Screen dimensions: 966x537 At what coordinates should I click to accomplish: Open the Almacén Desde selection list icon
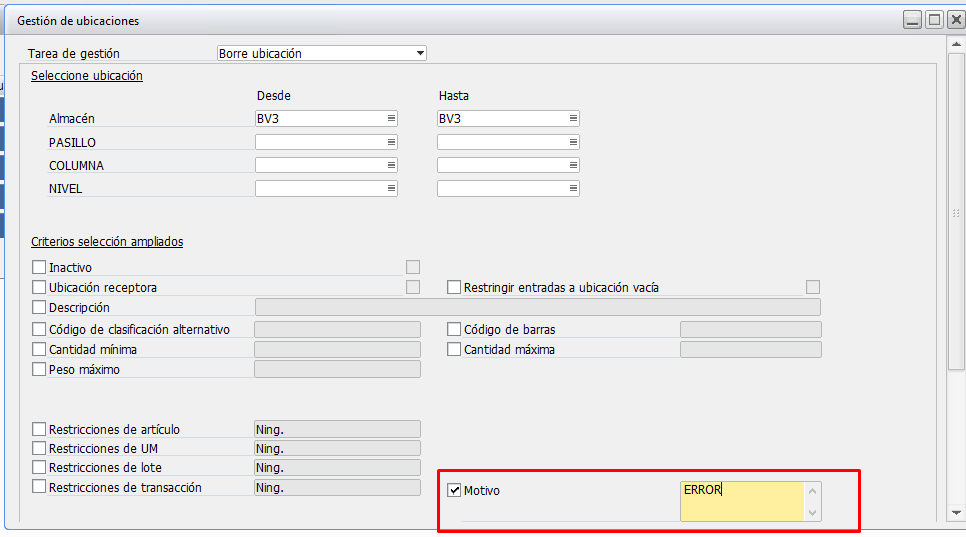(x=391, y=118)
